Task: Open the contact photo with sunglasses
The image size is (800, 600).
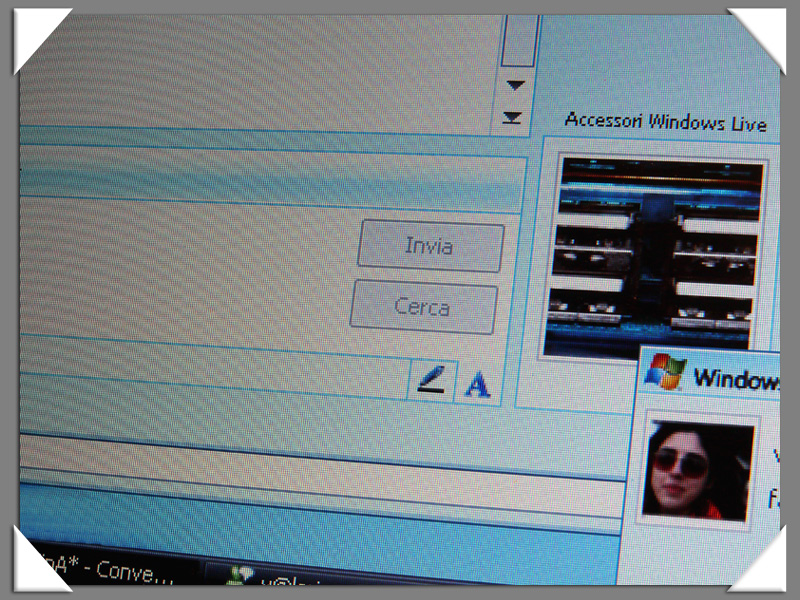Action: [697, 469]
